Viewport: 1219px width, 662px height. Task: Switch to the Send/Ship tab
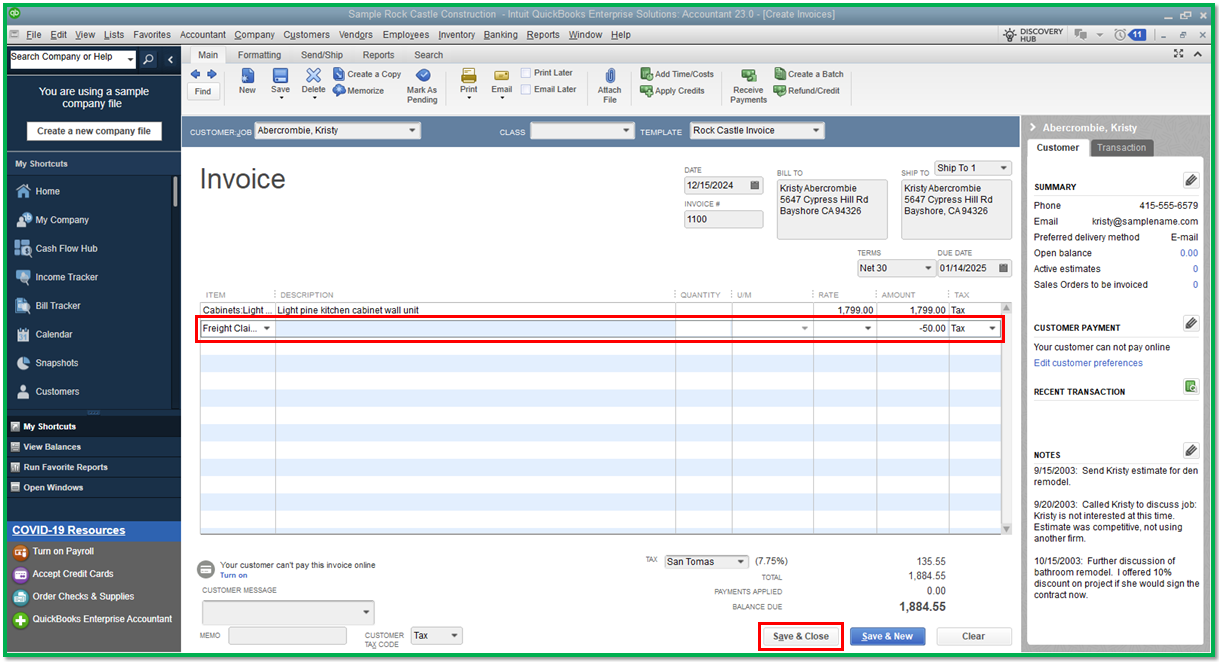pos(322,55)
